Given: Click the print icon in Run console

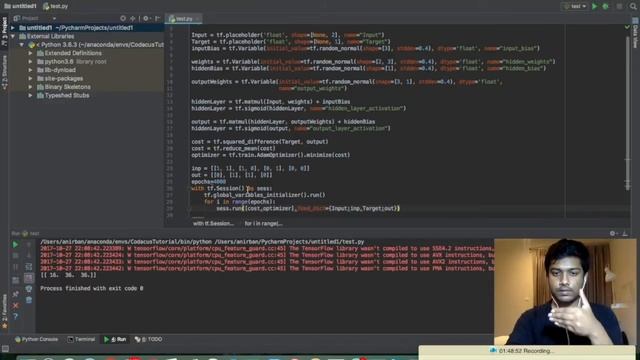Looking at the screenshot, I should tap(29, 289).
